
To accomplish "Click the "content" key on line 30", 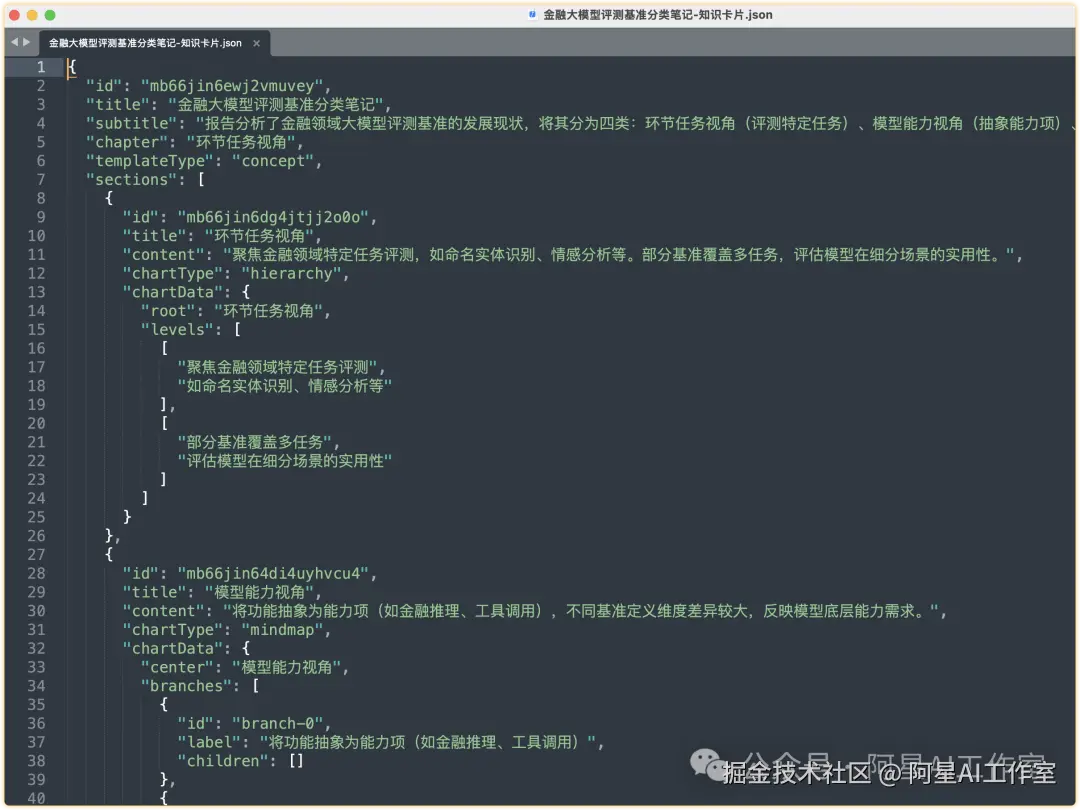I will (163, 611).
